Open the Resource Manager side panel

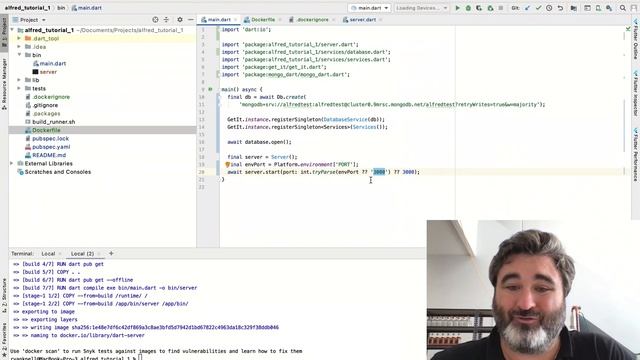[4, 84]
